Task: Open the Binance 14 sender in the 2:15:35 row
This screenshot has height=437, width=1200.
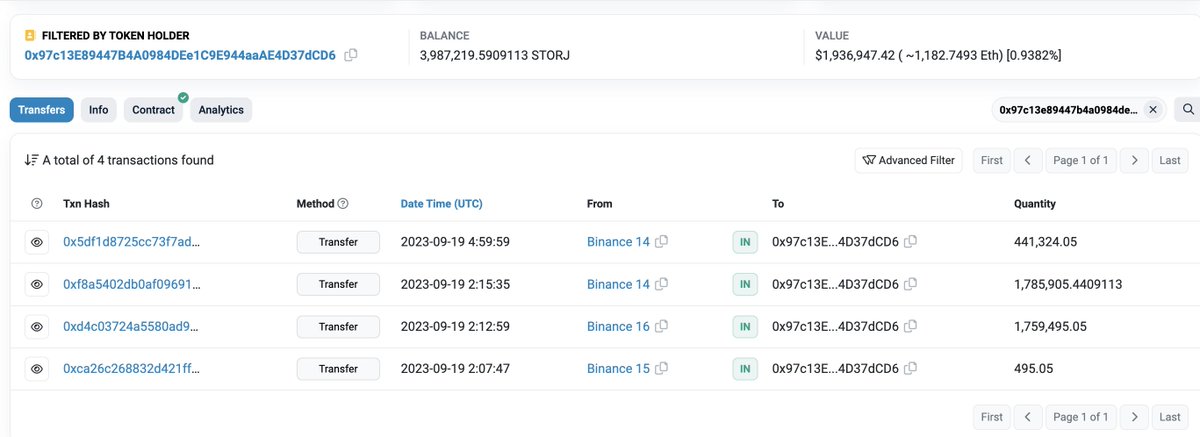Action: [x=618, y=285]
